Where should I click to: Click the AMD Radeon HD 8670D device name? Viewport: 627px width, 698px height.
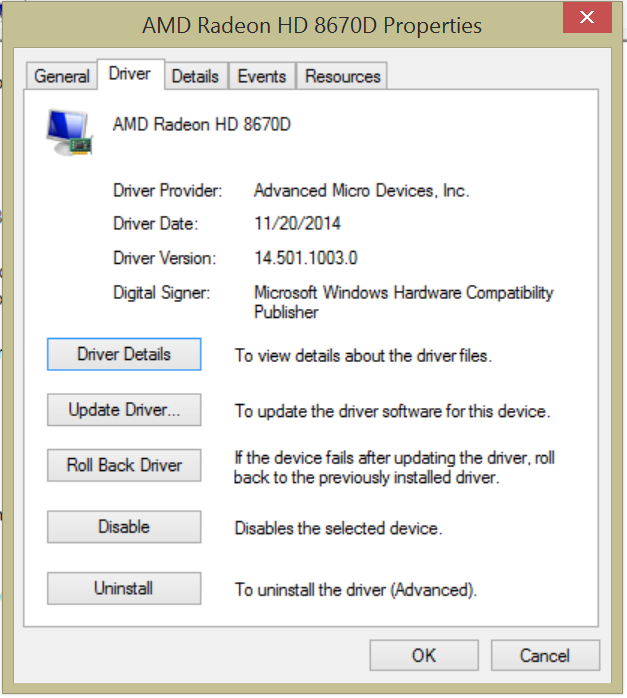[x=202, y=124]
